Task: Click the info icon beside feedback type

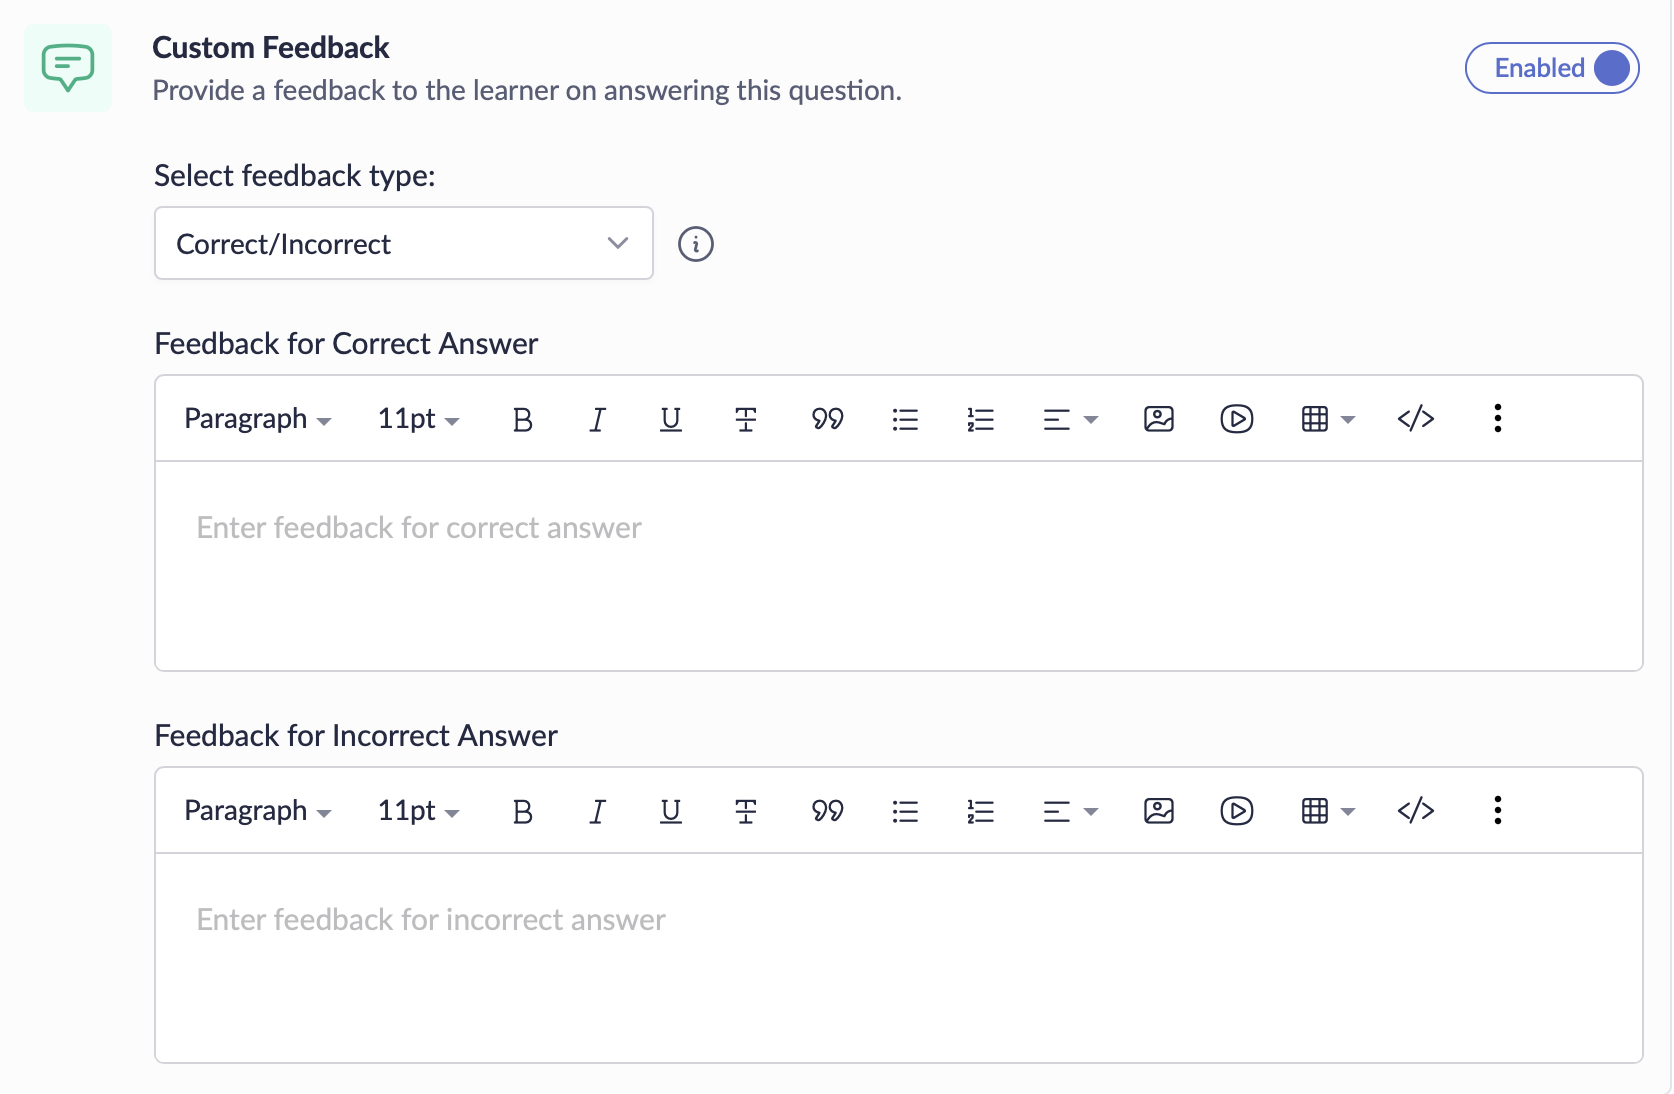Action: pos(695,244)
